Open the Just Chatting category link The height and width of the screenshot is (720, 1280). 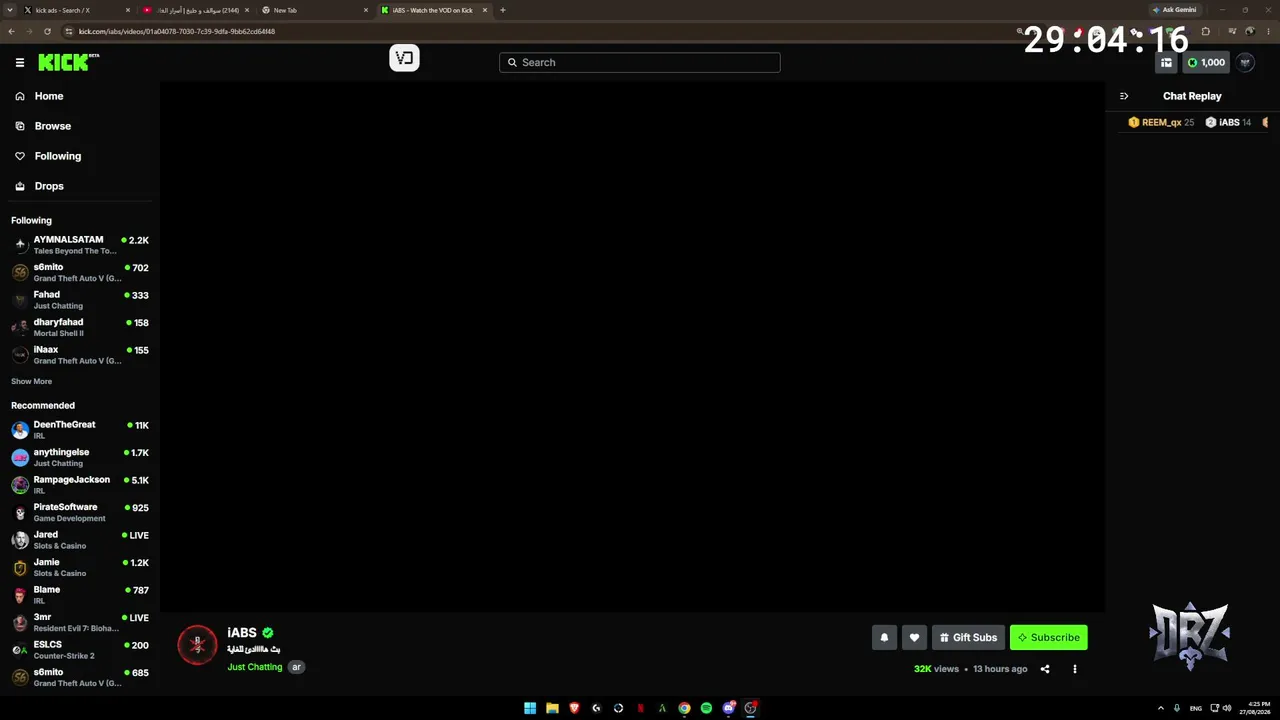255,667
